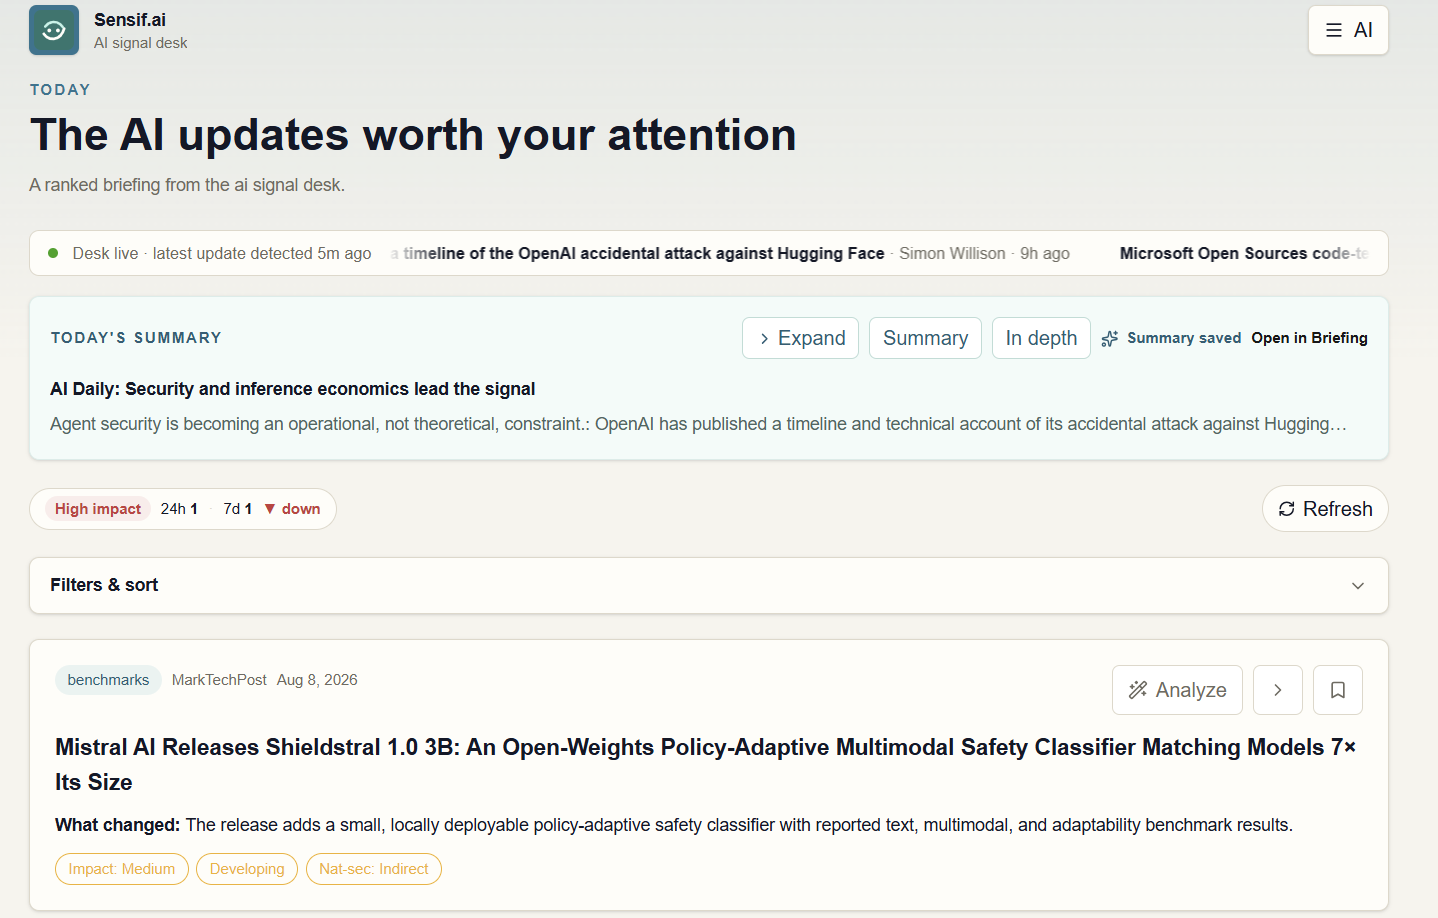Click the Sensif.ai logo icon

pyautogui.click(x=54, y=30)
